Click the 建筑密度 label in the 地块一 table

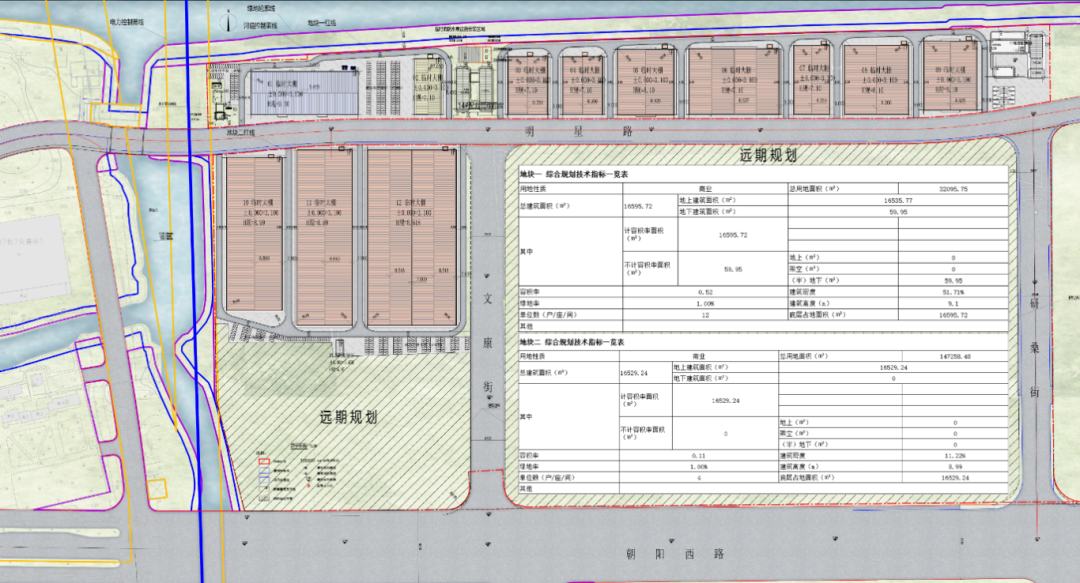(803, 292)
